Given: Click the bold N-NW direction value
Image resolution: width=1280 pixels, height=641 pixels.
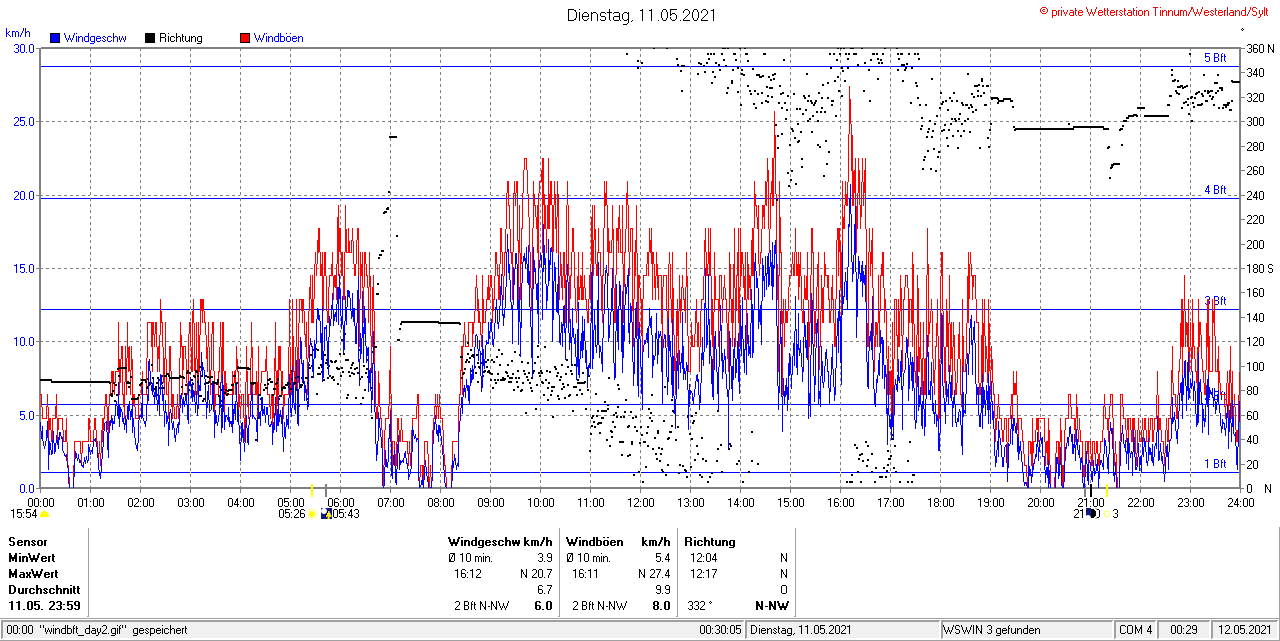Looking at the screenshot, I should point(771,606).
